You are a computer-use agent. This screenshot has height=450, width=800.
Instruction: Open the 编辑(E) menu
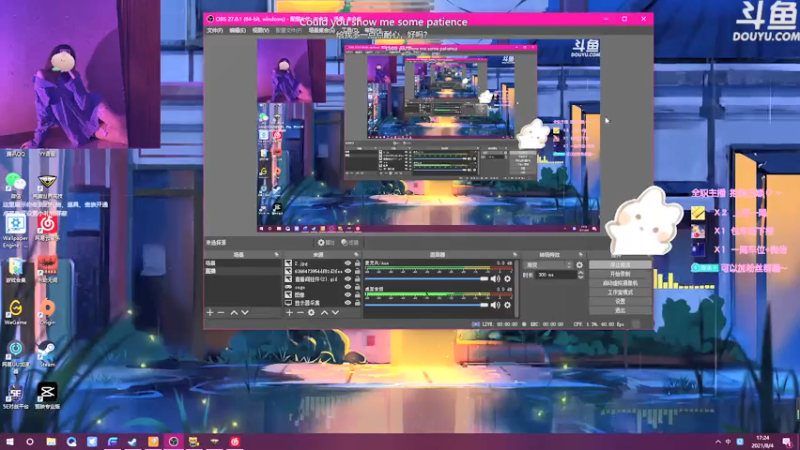click(237, 31)
